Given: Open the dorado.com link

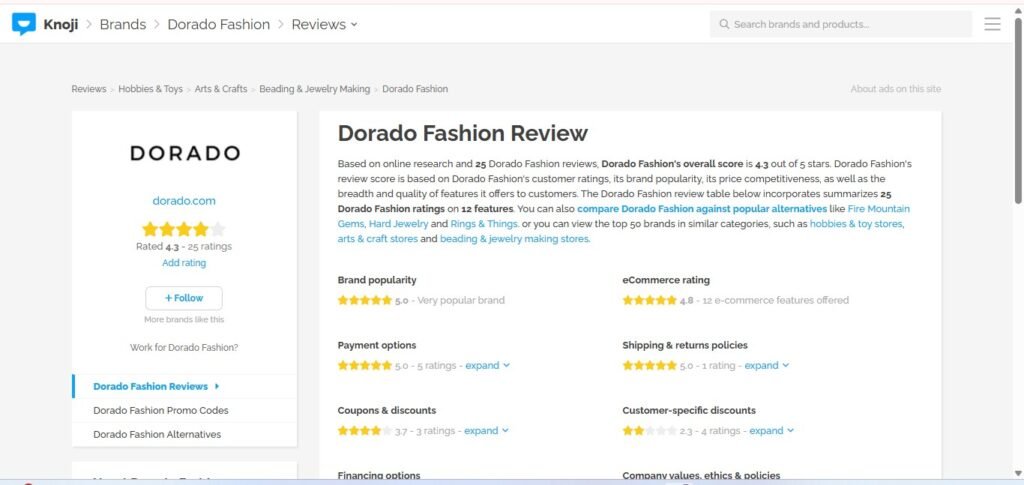Looking at the screenshot, I should tap(184, 201).
